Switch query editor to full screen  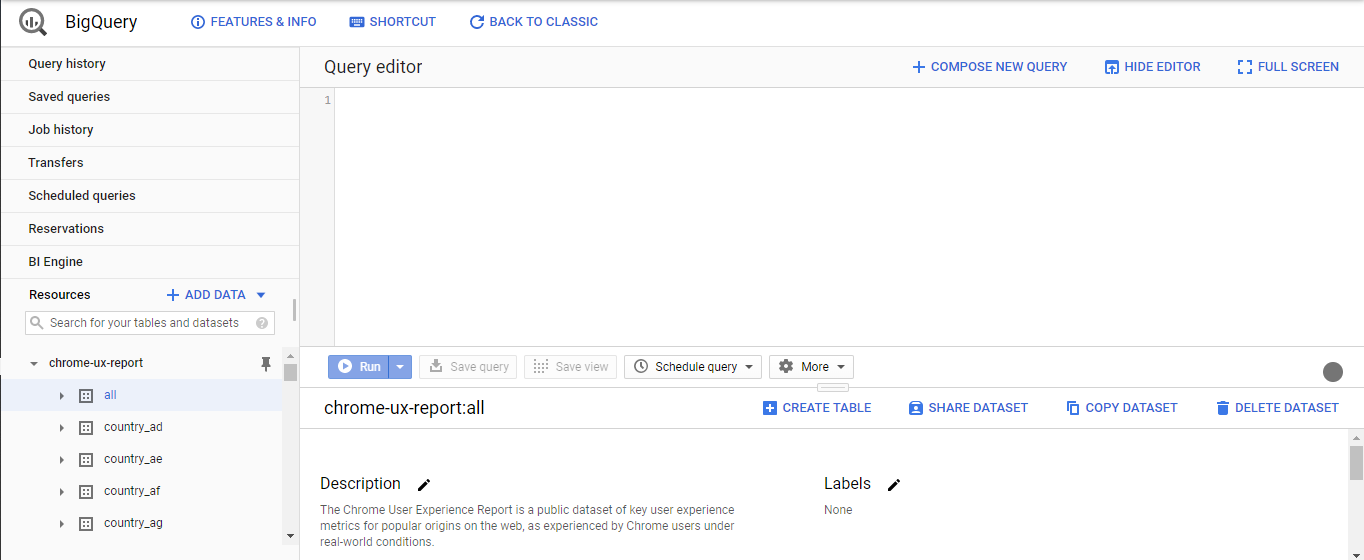[1287, 67]
